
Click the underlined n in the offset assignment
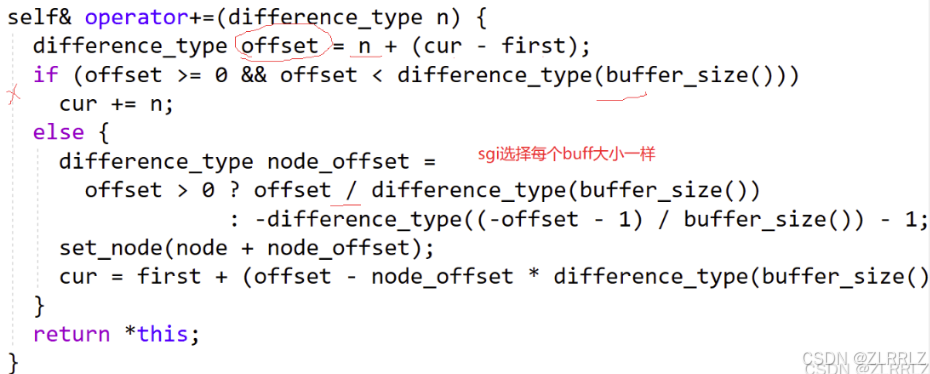(364, 46)
